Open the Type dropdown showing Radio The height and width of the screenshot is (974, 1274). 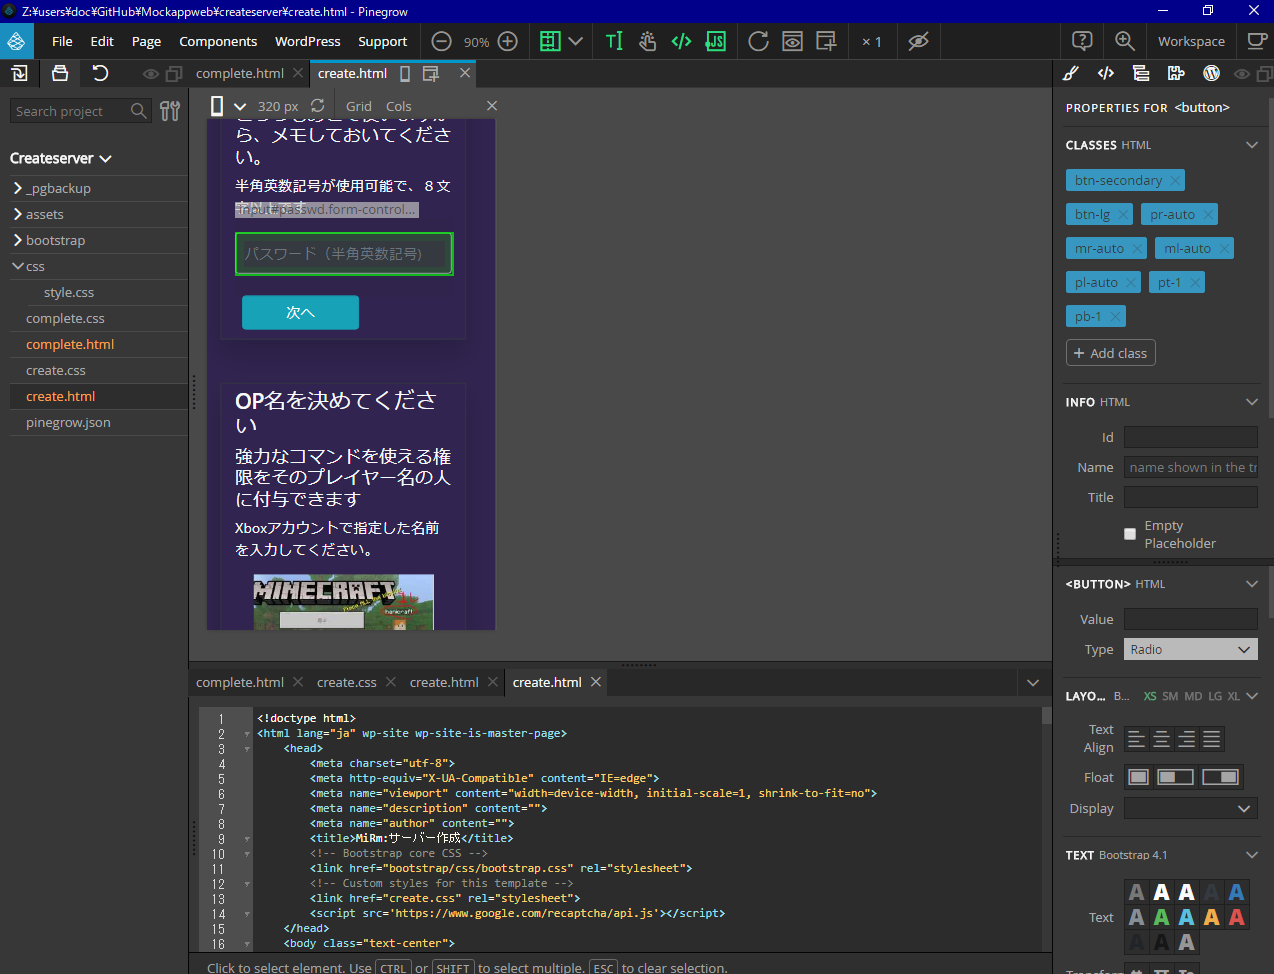click(x=1190, y=649)
